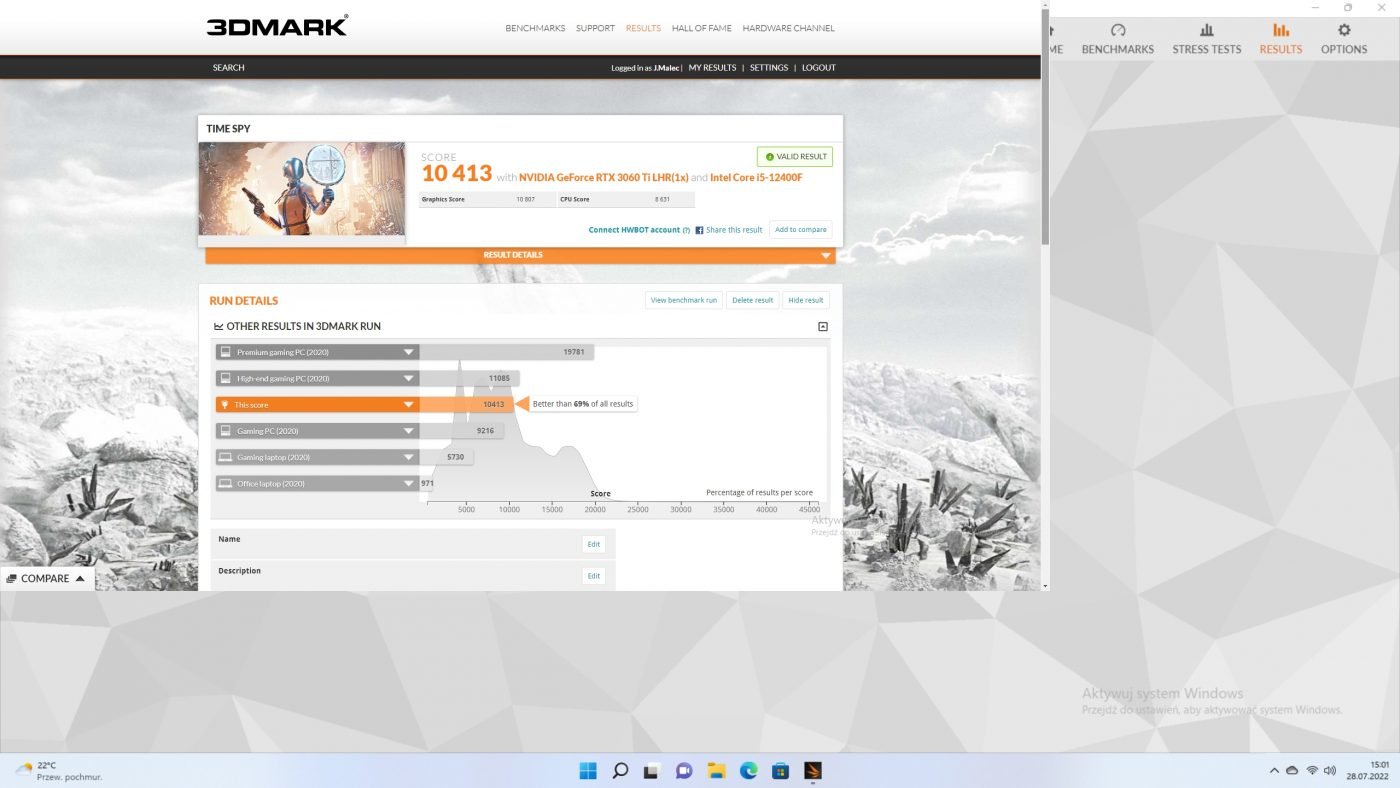
Task: Click Delete result button
Action: 752,300
